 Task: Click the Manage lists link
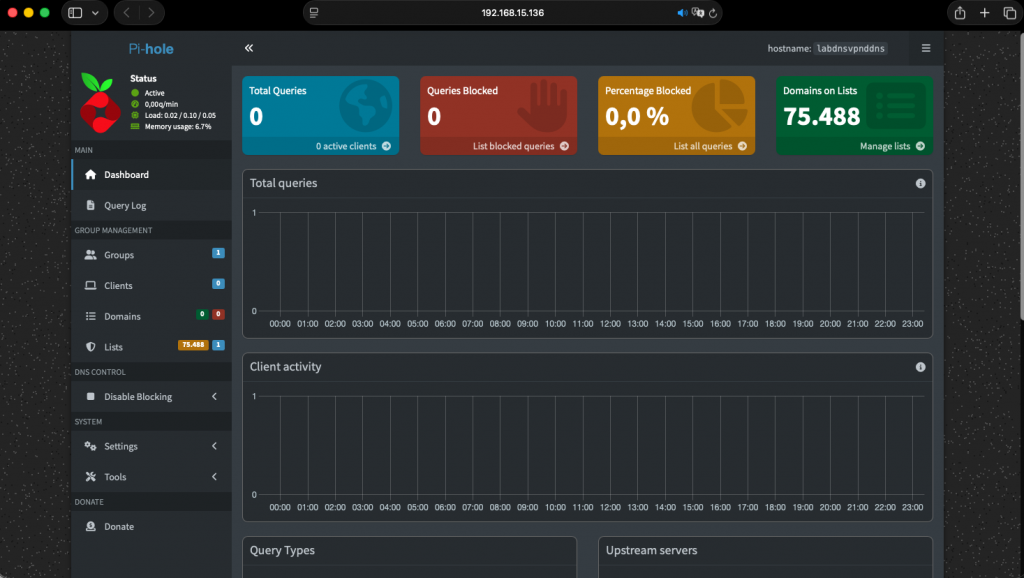pyautogui.click(x=891, y=146)
